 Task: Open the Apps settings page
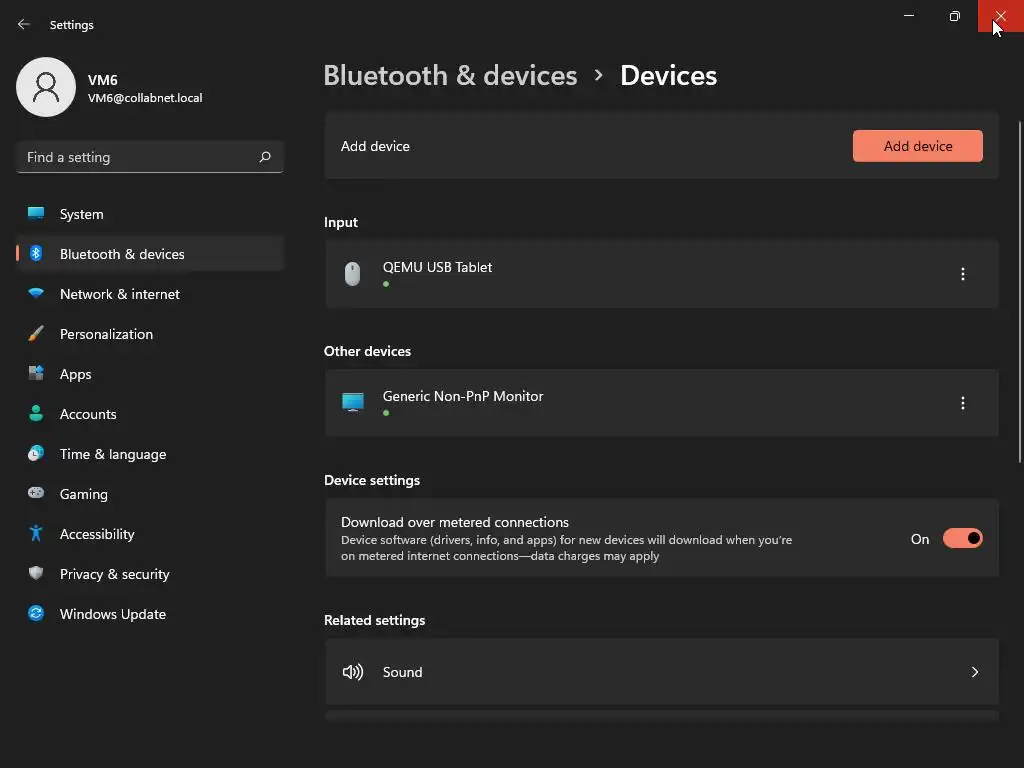[x=75, y=374]
